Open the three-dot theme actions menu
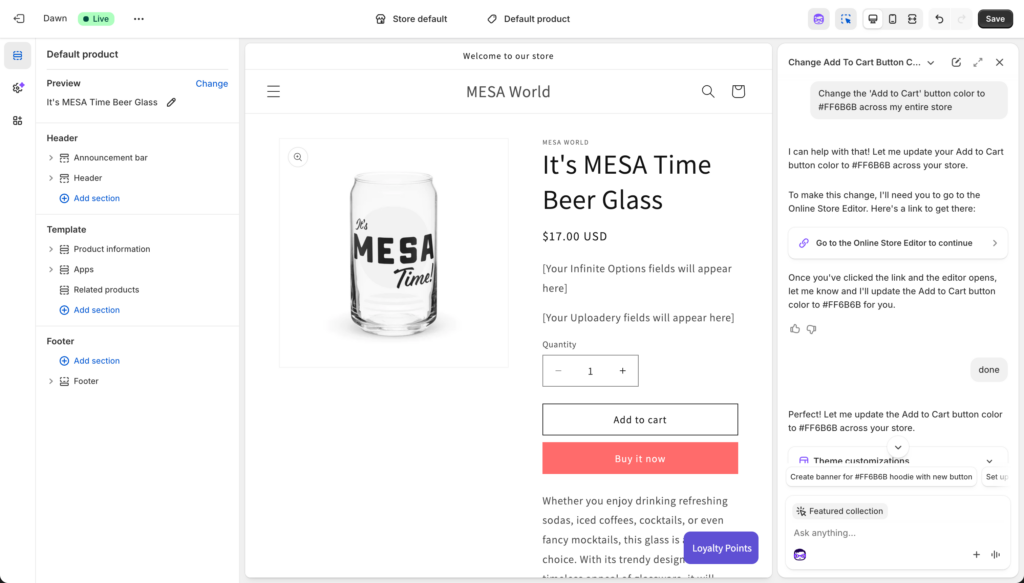The height and width of the screenshot is (583, 1024). [138, 19]
